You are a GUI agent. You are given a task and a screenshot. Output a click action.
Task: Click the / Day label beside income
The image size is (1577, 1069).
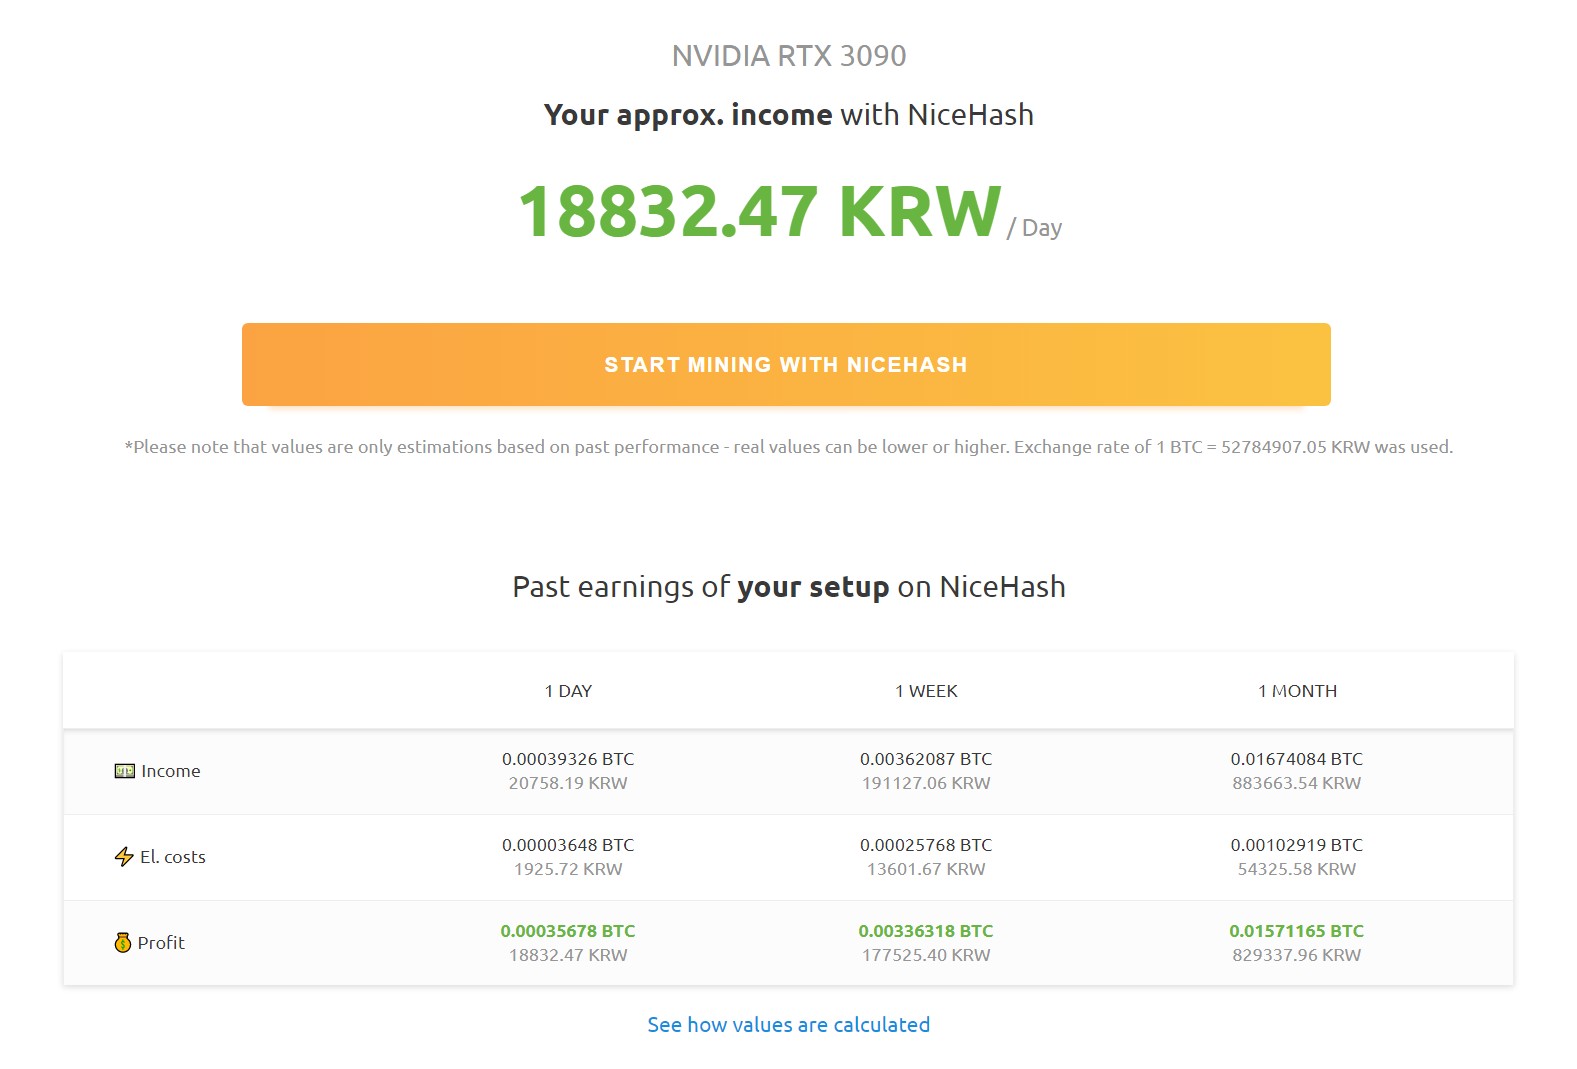coord(1034,228)
